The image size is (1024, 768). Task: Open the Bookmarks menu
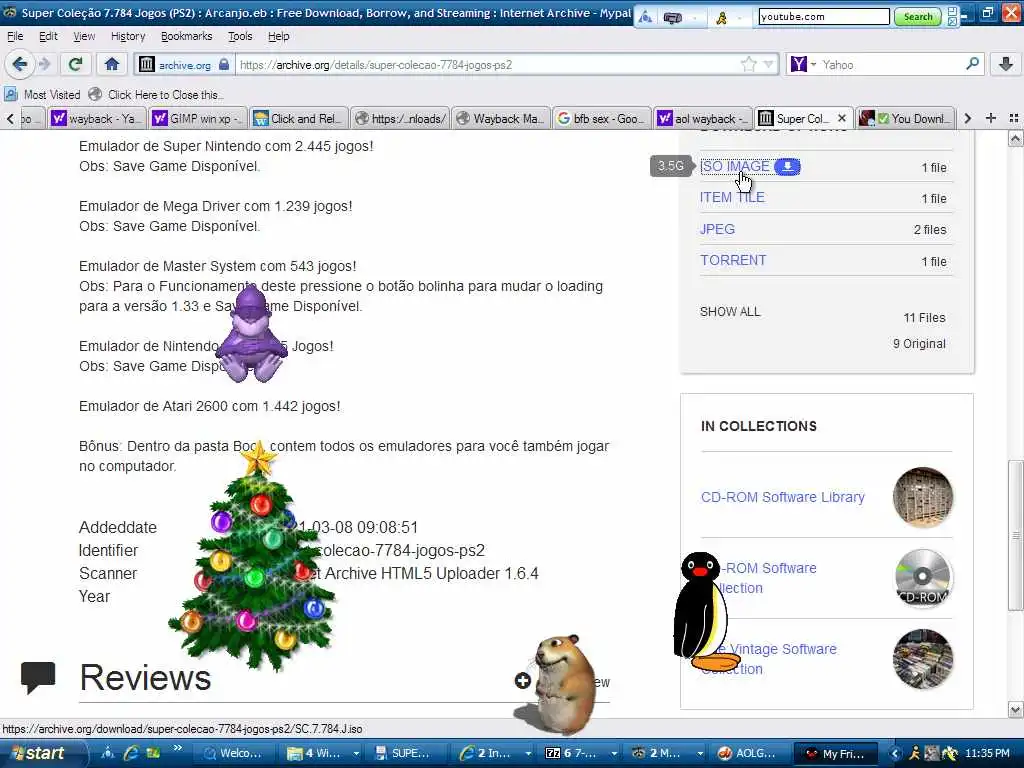point(187,37)
